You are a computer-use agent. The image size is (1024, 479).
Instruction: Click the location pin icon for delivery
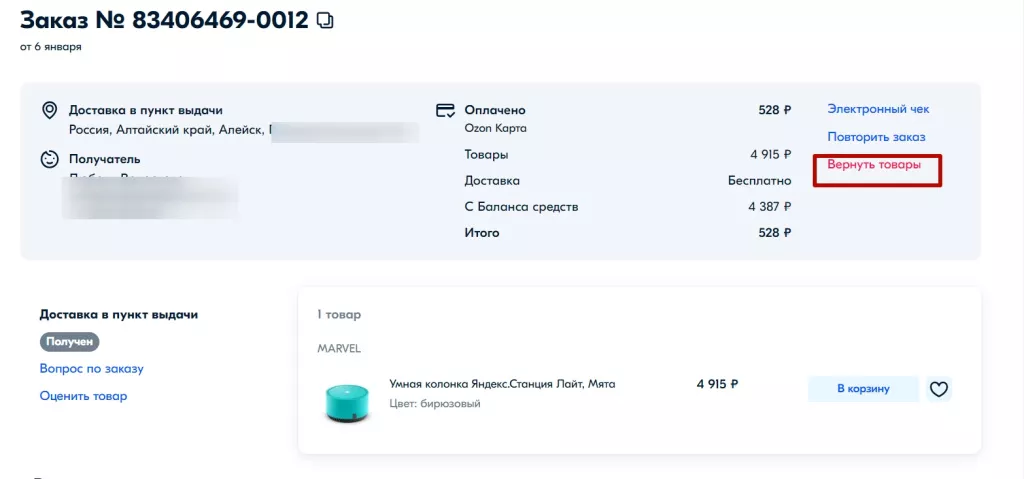[x=49, y=110]
